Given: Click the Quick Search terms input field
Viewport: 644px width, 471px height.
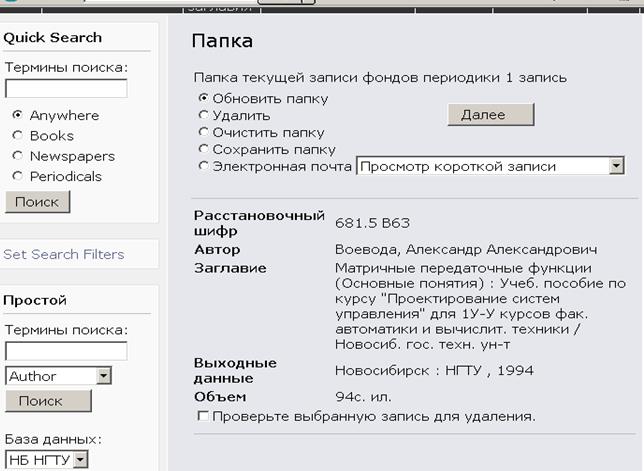Looking at the screenshot, I should (66, 89).
